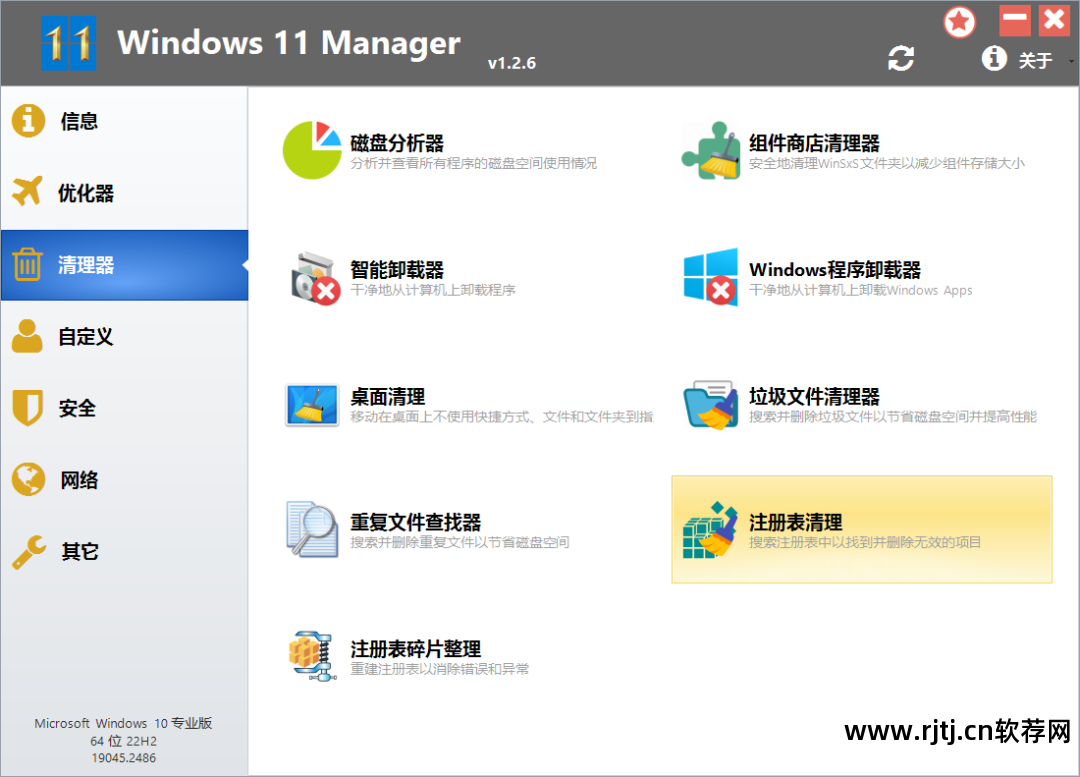
Task: Switch to the 优化器 tab label
Action: [x=86, y=193]
